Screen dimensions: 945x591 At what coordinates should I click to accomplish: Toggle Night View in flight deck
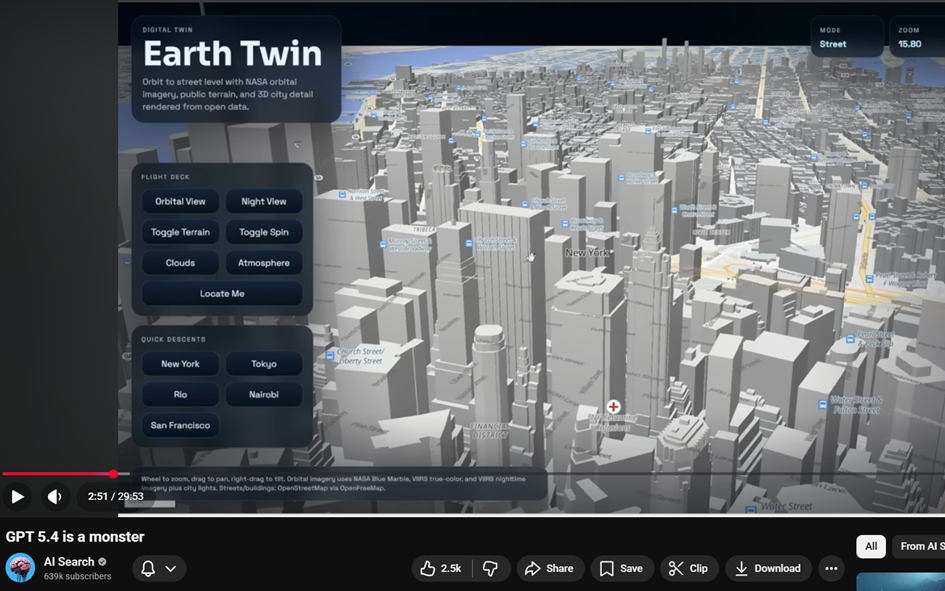[x=264, y=201]
